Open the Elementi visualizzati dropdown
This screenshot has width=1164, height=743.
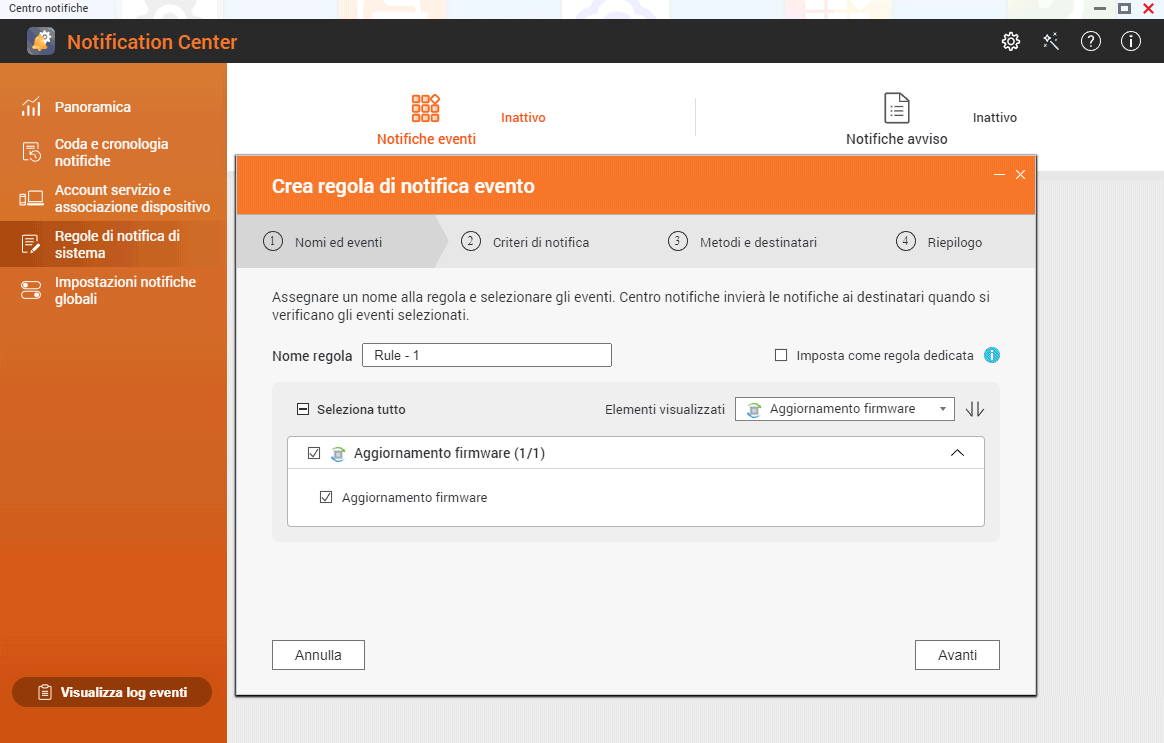point(844,409)
